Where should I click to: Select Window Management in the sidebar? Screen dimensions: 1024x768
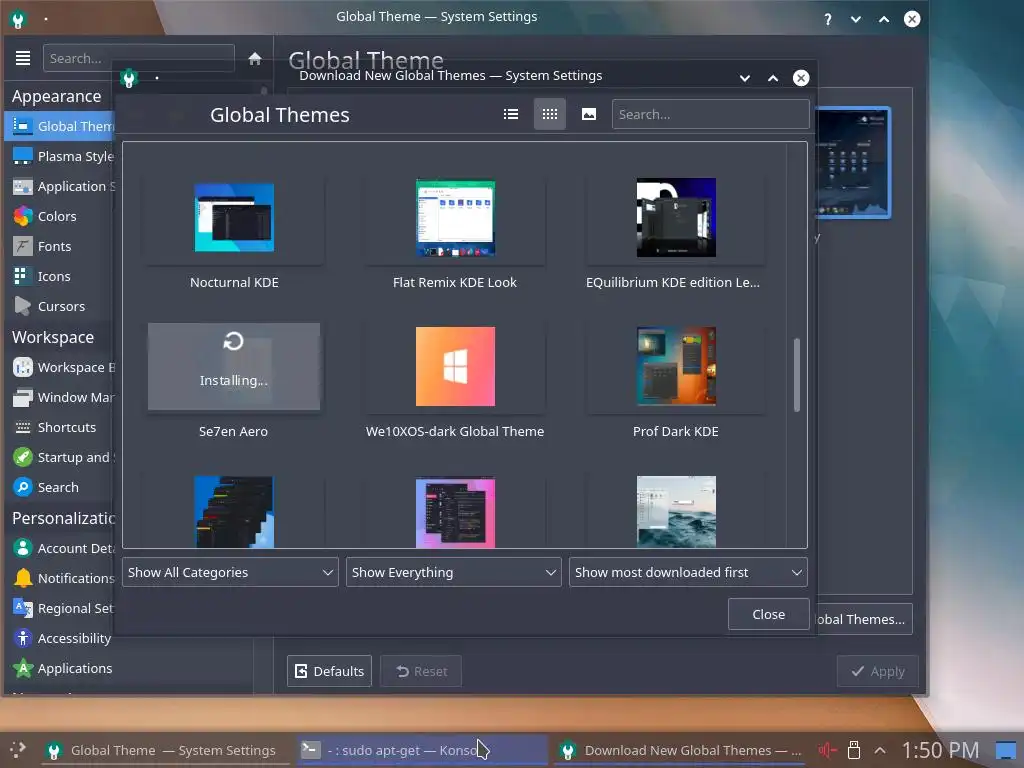60,397
